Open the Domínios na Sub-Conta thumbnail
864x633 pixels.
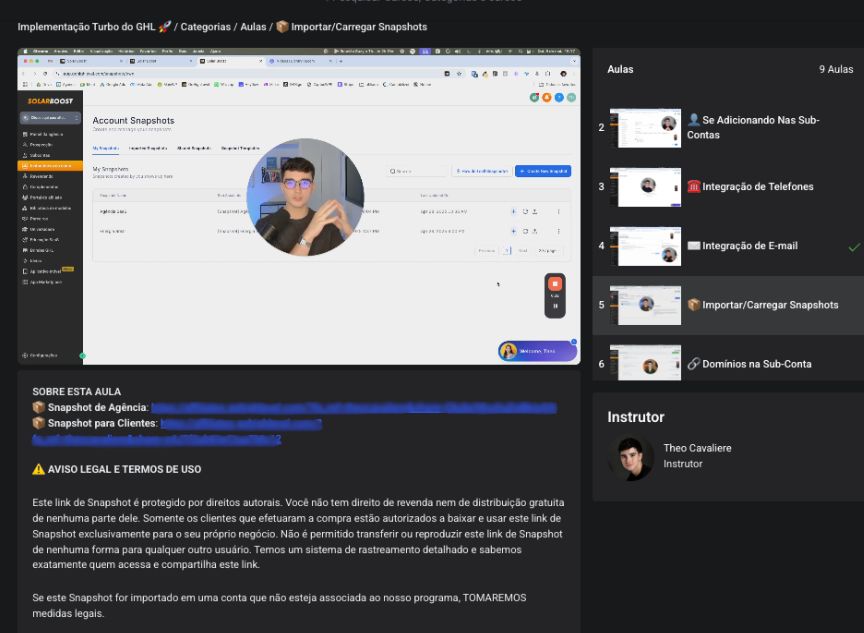(645, 363)
